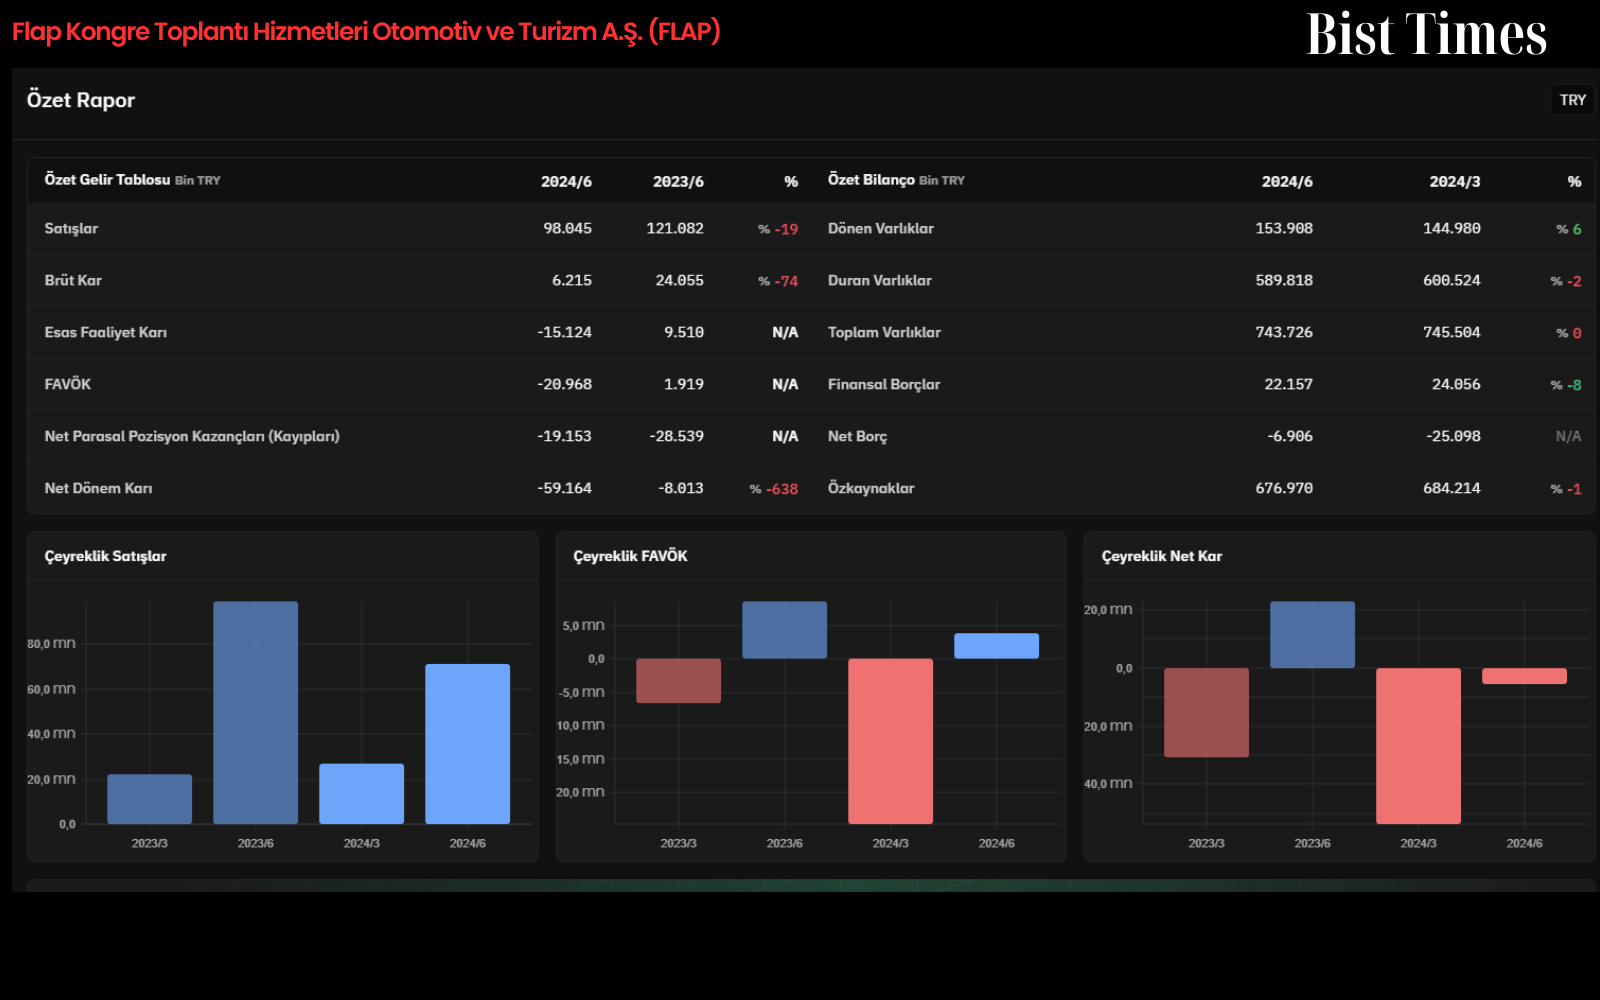Select the Satışlar row label
The image size is (1600, 1000).
pos(71,229)
